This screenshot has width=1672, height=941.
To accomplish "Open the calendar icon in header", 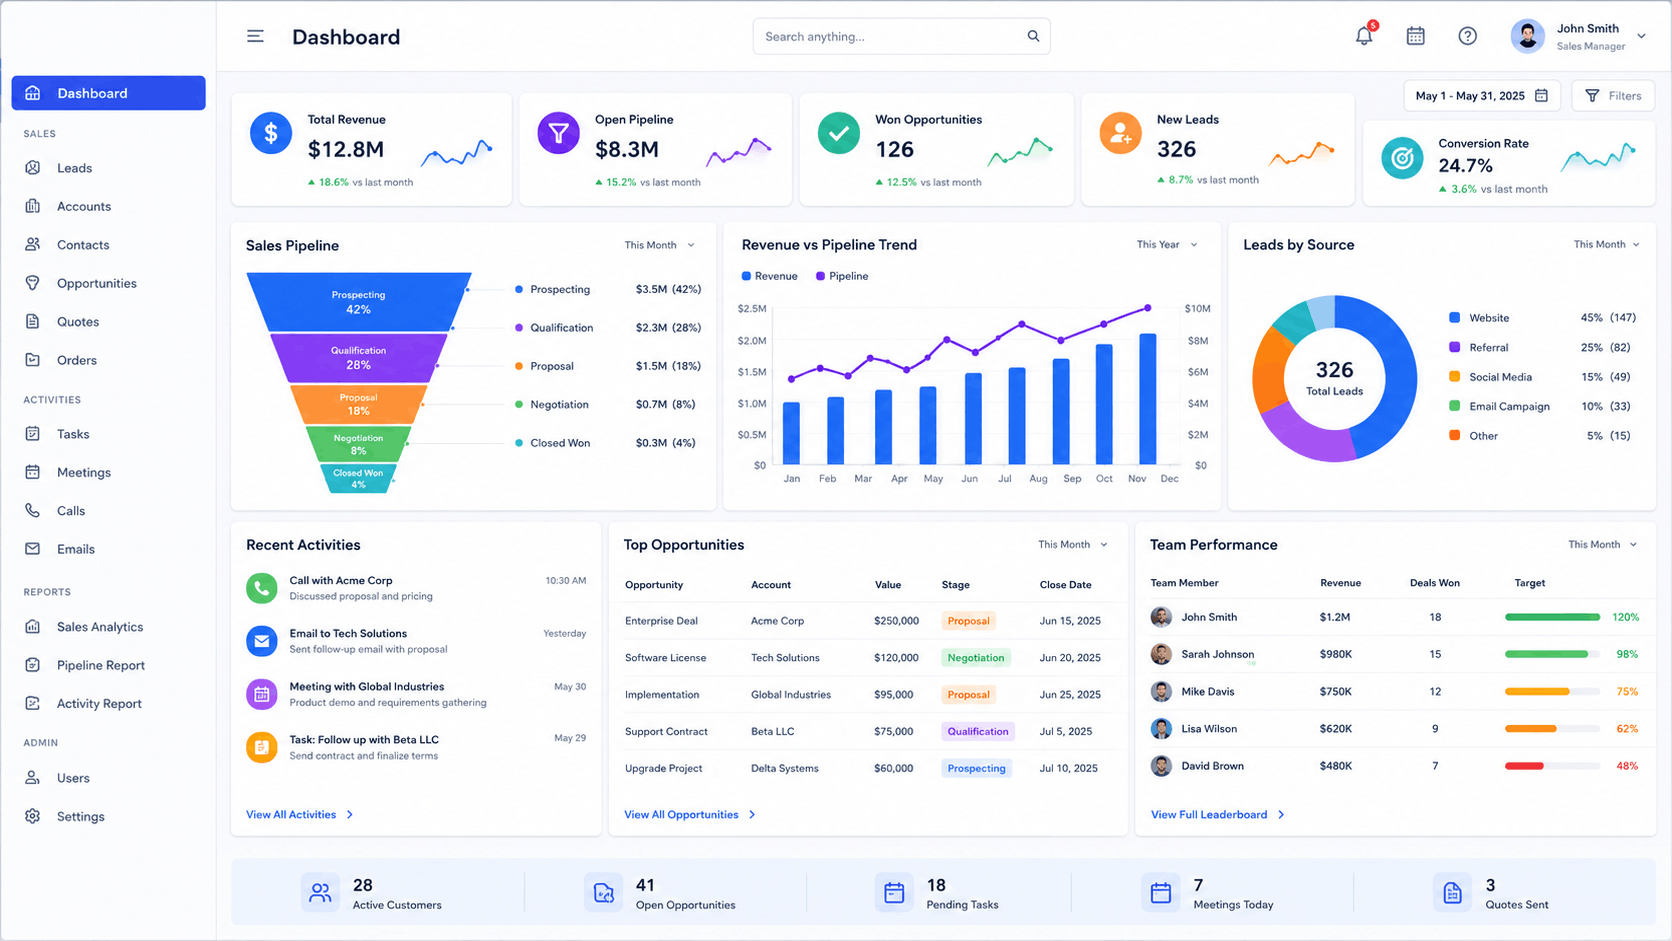I will click(x=1415, y=36).
